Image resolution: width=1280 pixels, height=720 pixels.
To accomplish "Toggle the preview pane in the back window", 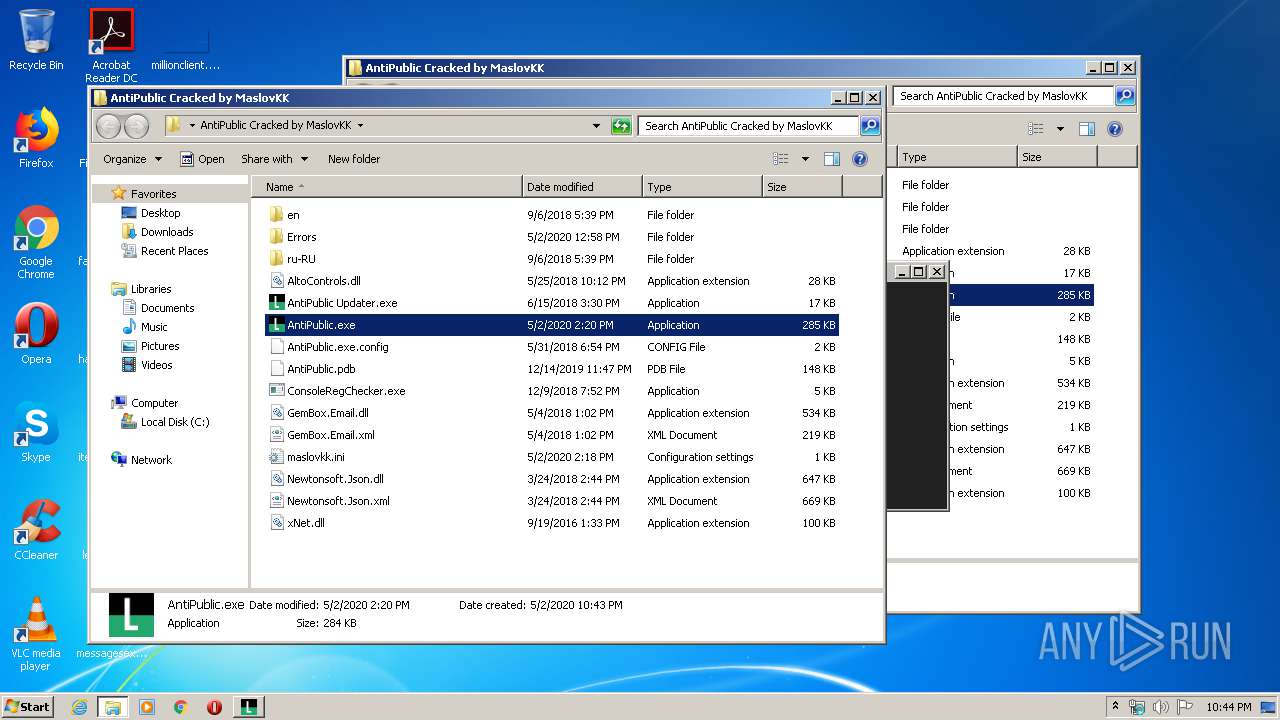I will [x=1087, y=129].
